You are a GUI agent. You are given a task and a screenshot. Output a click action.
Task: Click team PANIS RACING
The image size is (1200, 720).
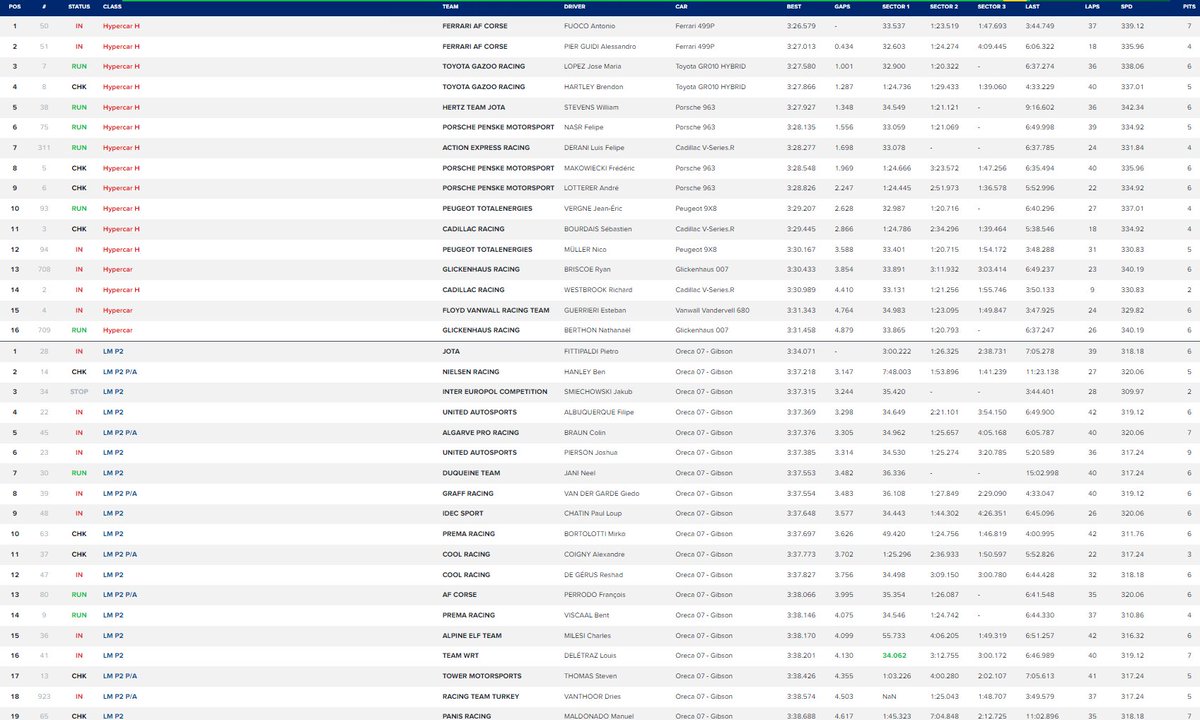[468, 717]
